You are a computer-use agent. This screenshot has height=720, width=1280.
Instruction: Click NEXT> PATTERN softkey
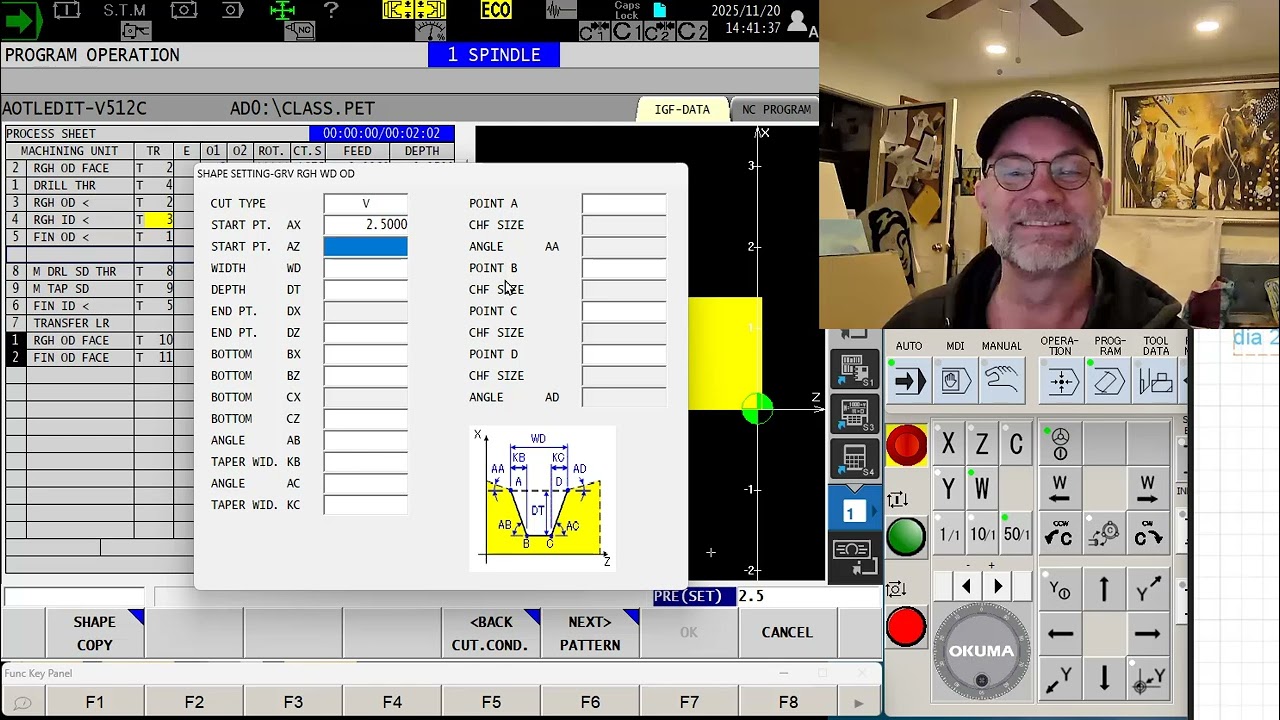tap(589, 633)
